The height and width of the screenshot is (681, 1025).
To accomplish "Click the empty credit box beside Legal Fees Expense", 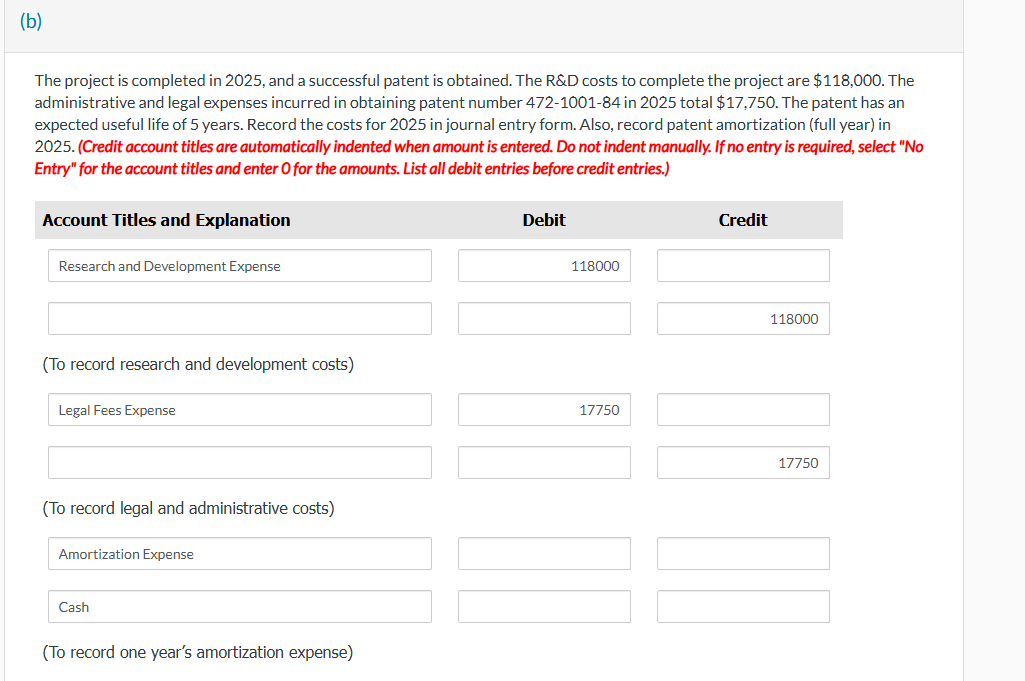I will (742, 409).
